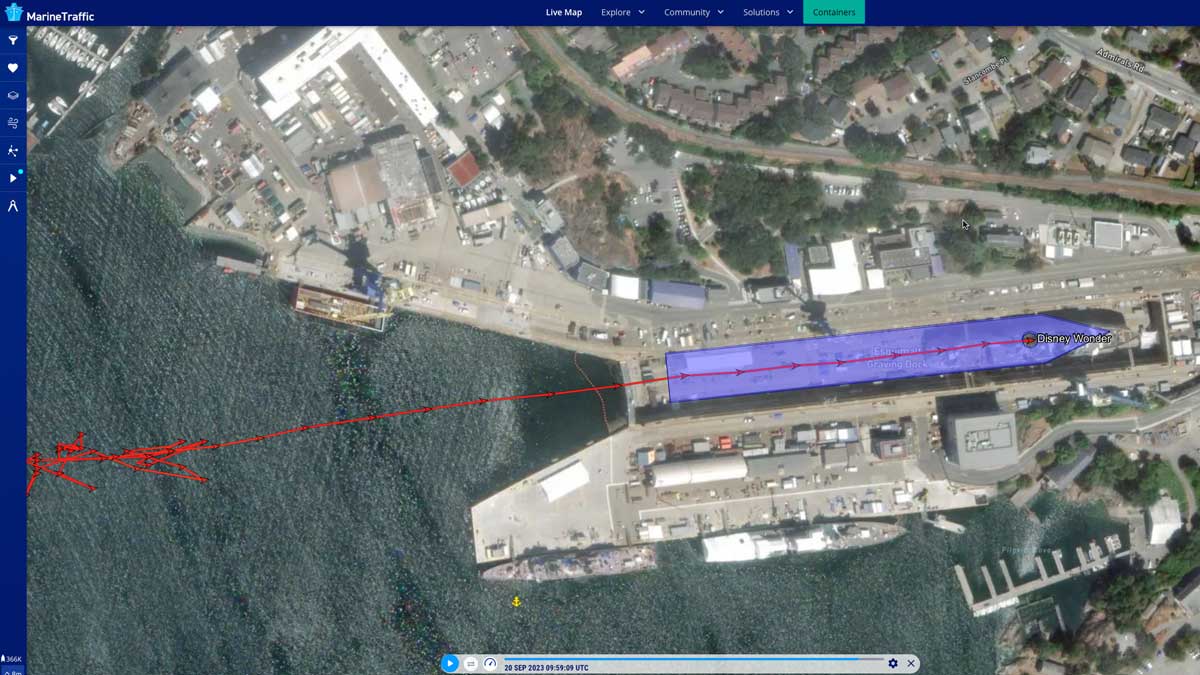1200x675 pixels.
Task: Click the Disney Wonder vessel position marker
Action: (1029, 339)
